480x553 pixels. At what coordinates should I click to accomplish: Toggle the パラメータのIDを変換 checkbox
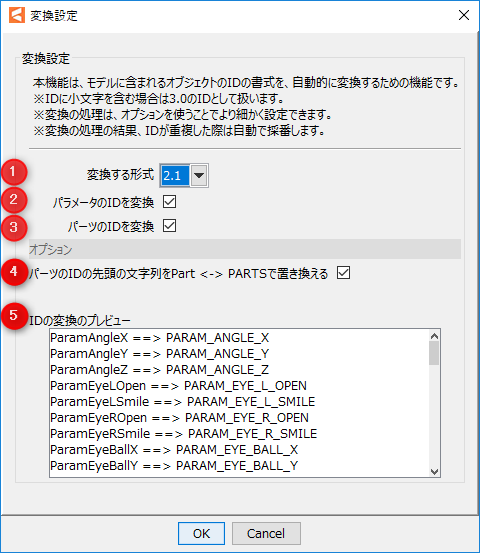[x=169, y=202]
